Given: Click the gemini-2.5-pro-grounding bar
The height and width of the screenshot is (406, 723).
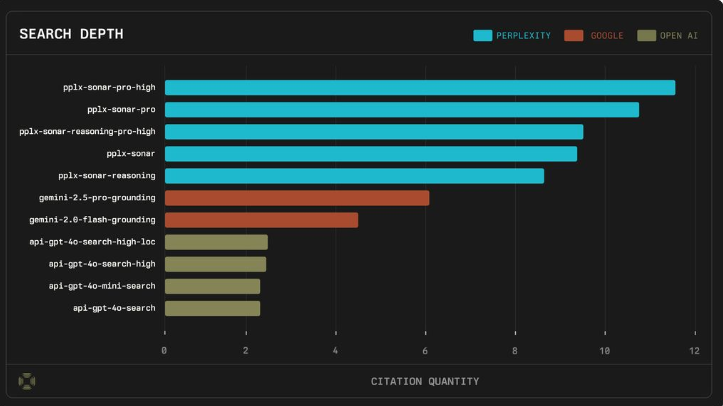Looking at the screenshot, I should point(297,198).
